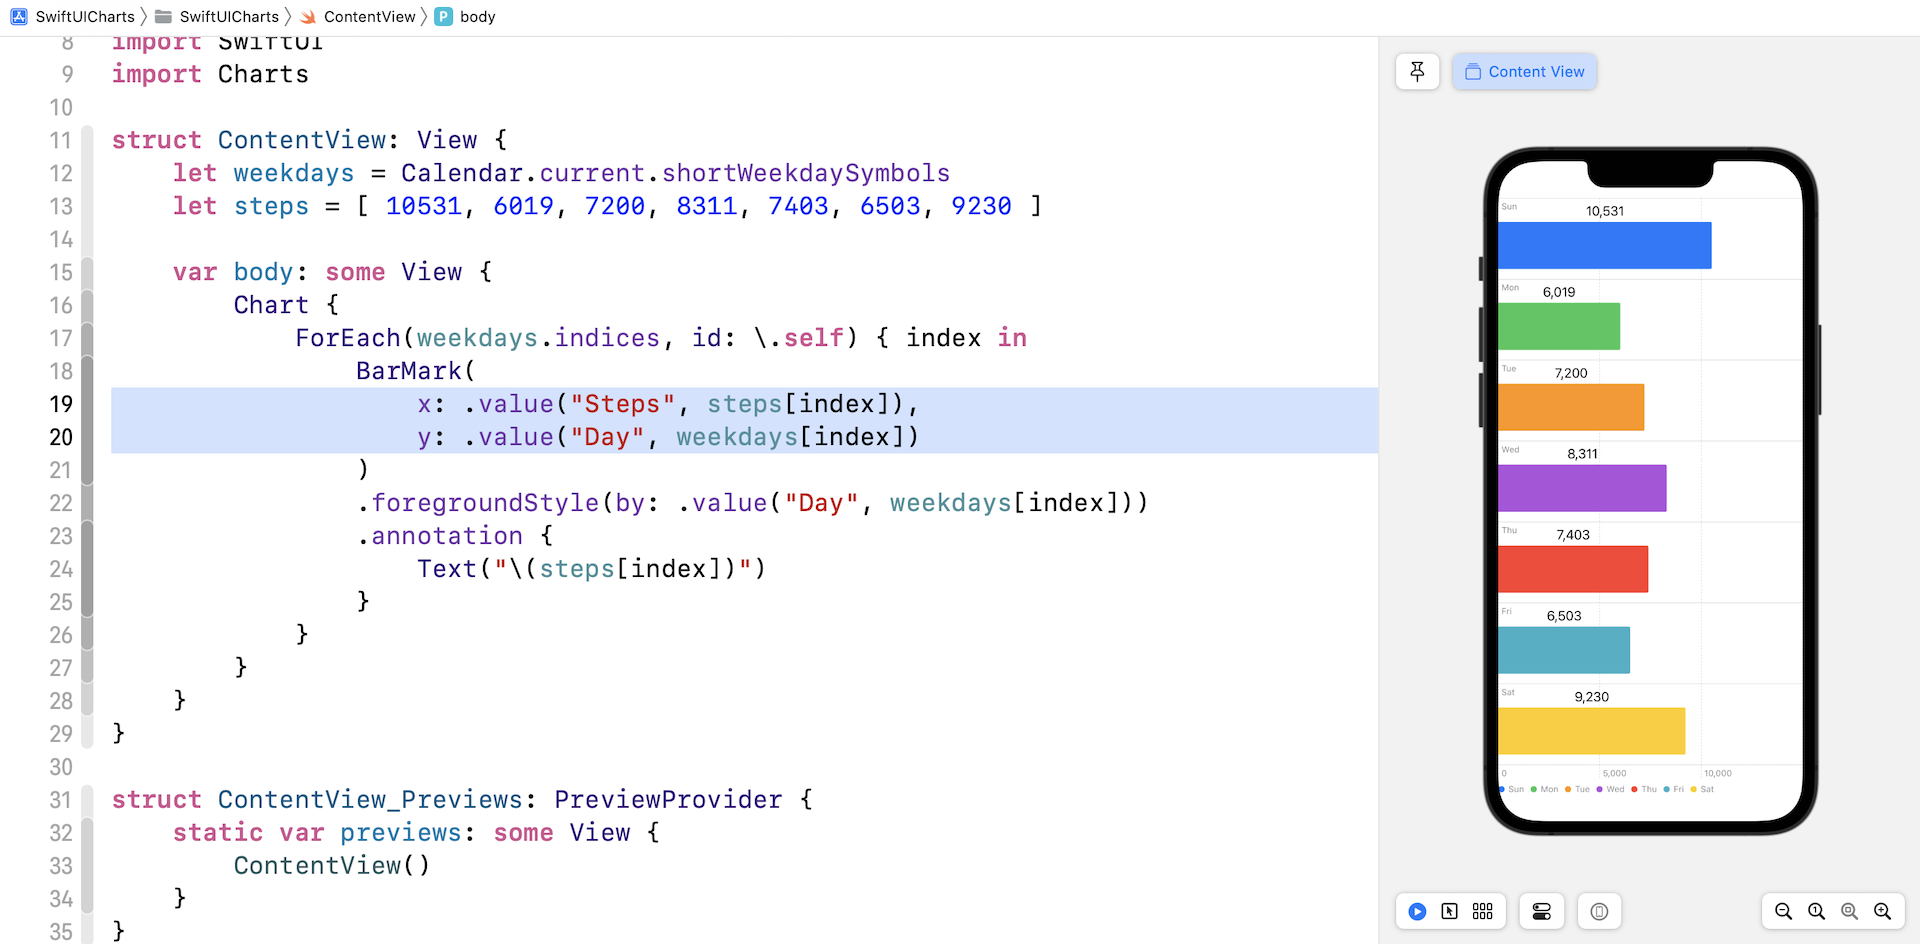
Task: Open SwiftUICharts project in jump bar
Action: (x=73, y=16)
